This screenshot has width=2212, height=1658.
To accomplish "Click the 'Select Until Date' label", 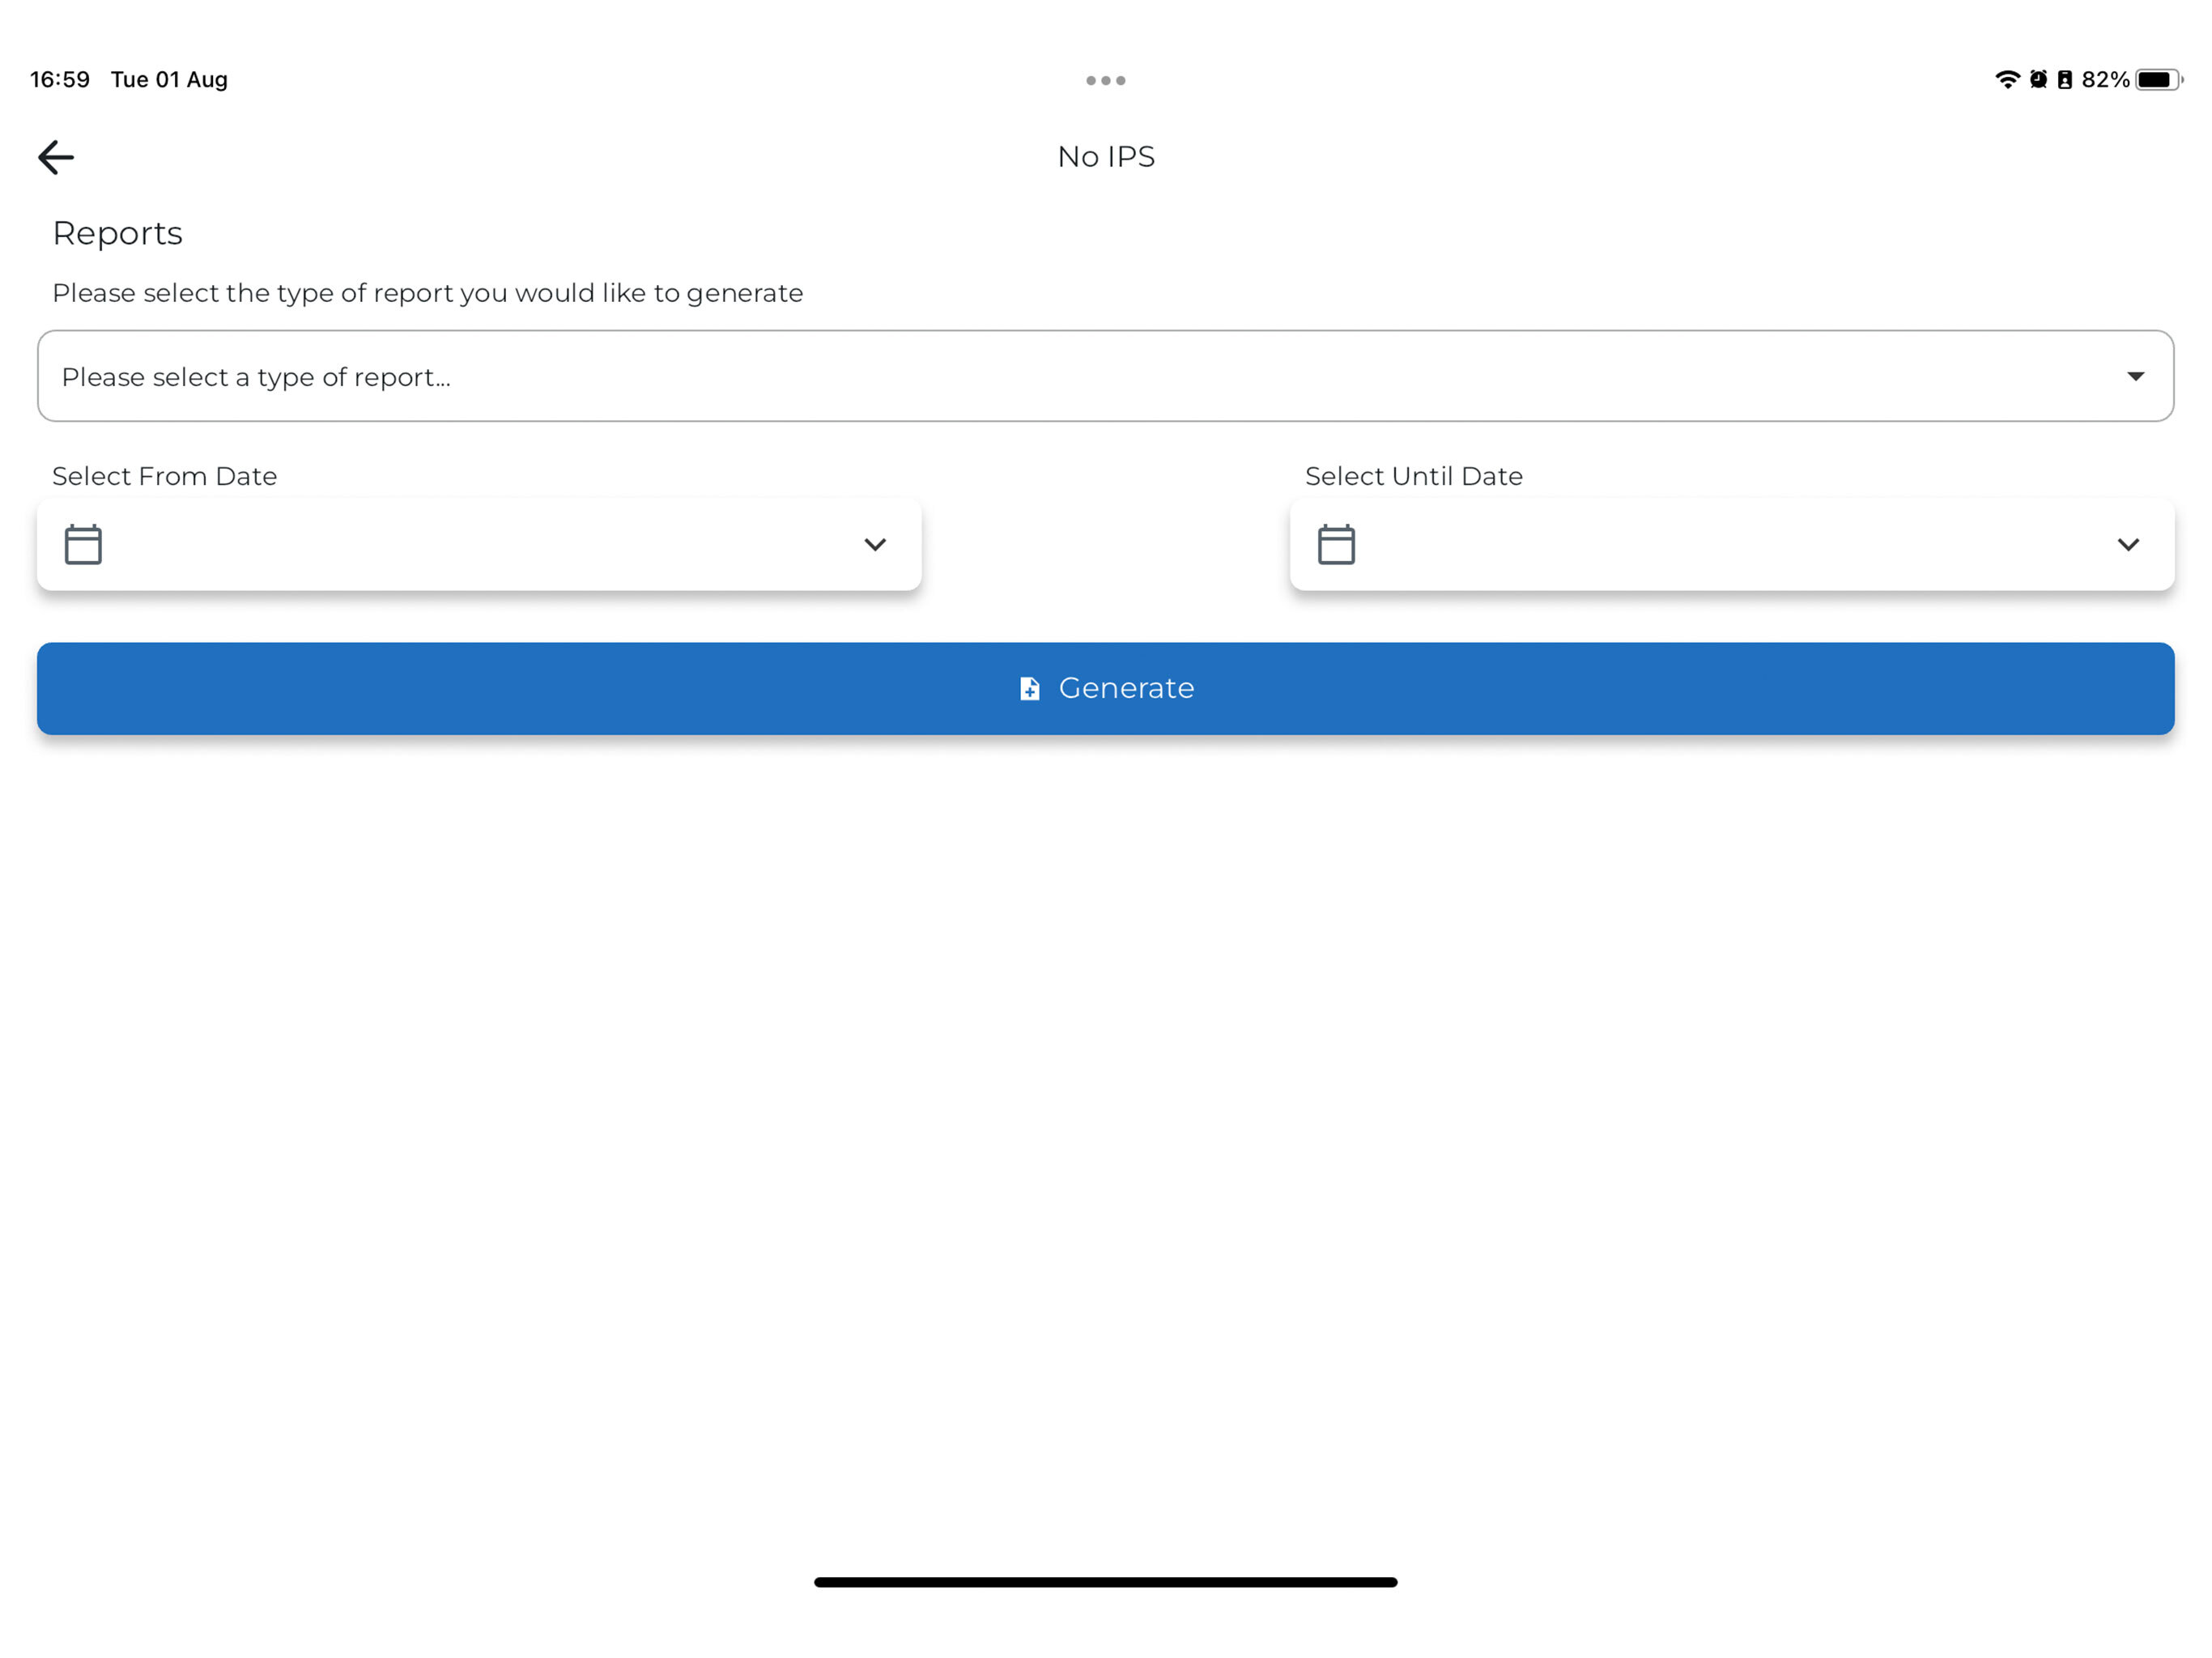I will [1413, 476].
